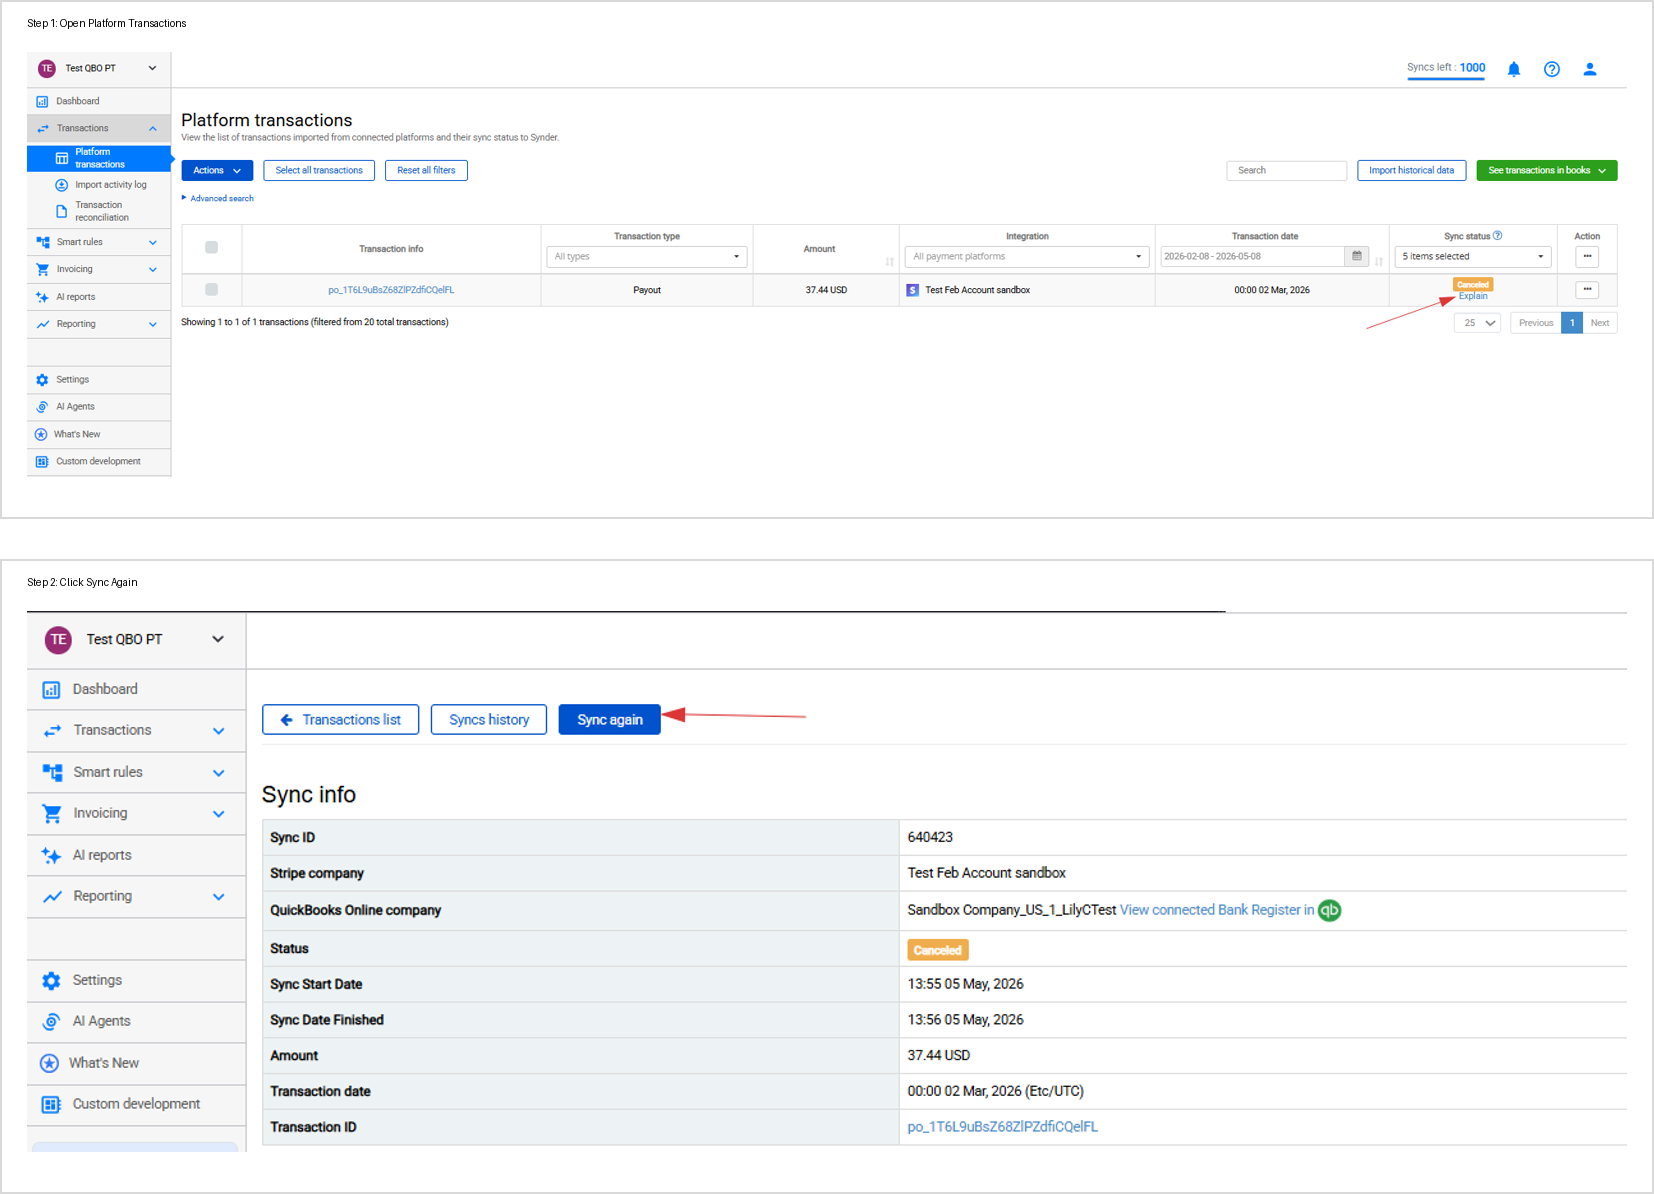Click the Stripe icon beside Test Feb Account sandbox
This screenshot has width=1654, height=1194.
point(912,290)
